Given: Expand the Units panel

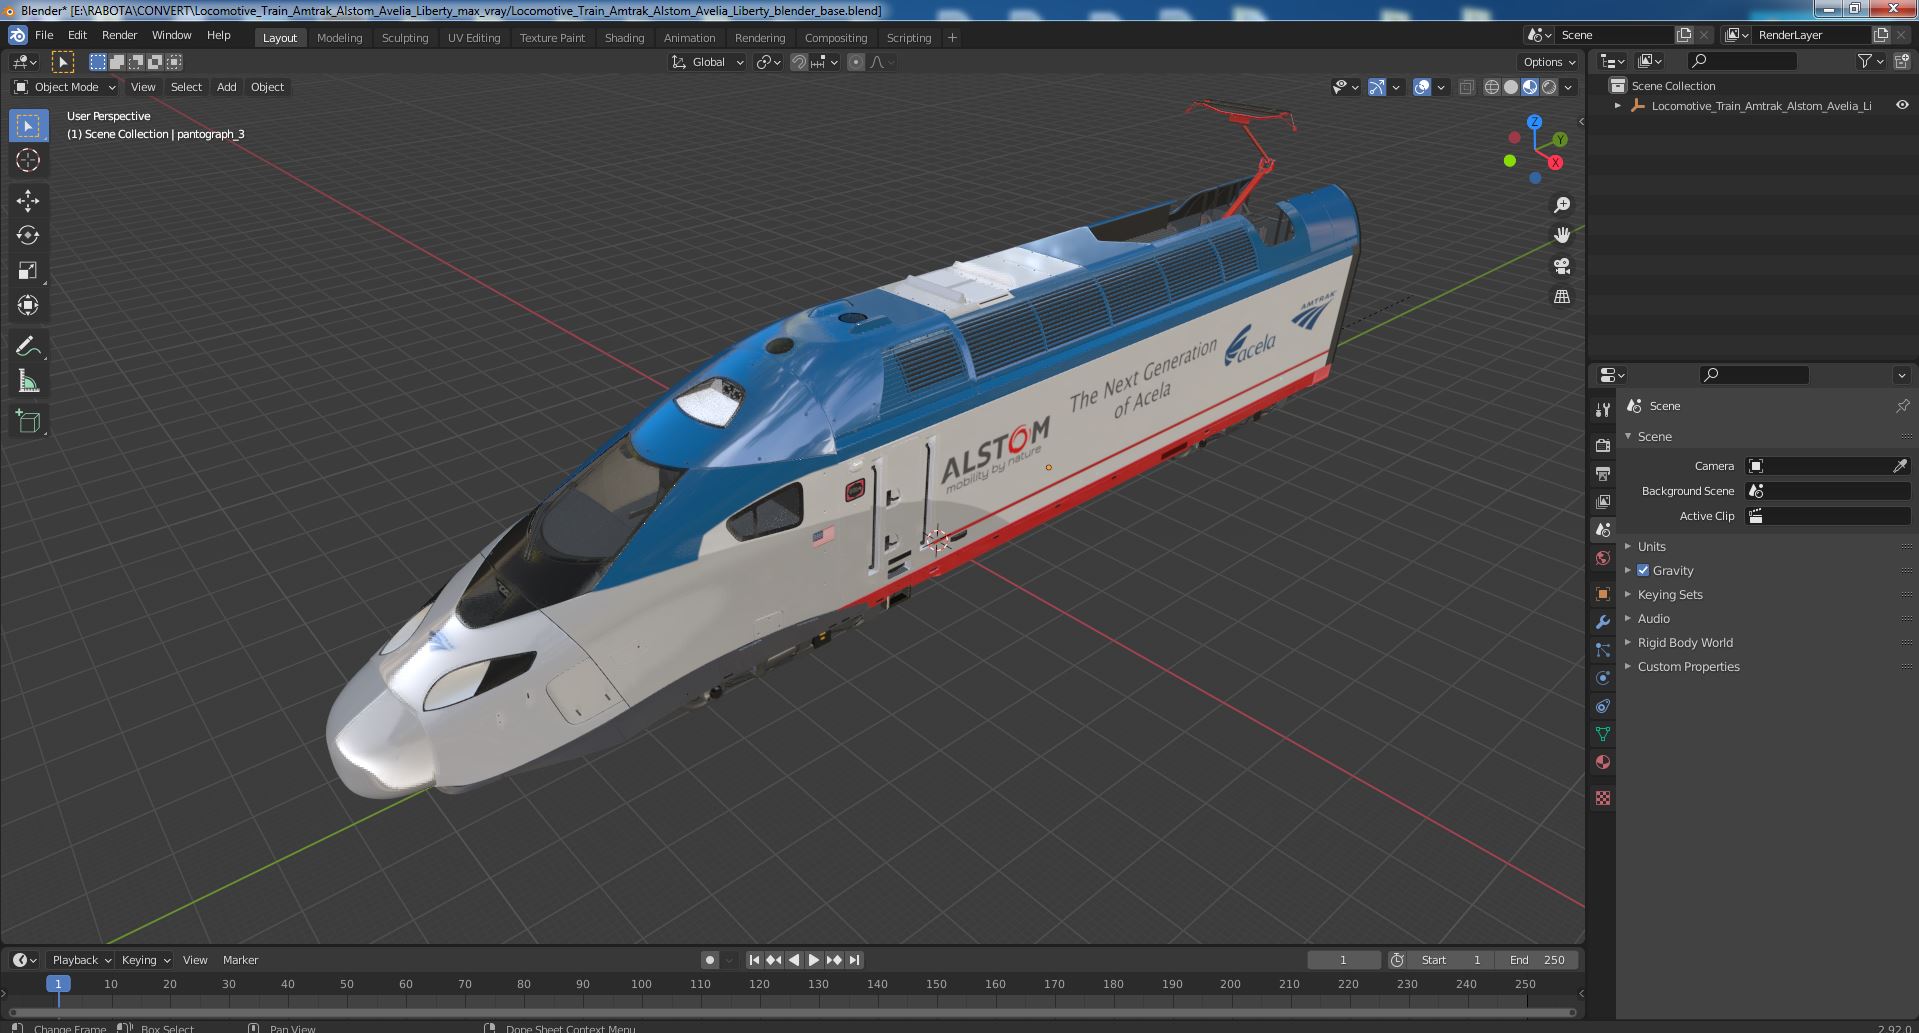Looking at the screenshot, I should point(1651,546).
